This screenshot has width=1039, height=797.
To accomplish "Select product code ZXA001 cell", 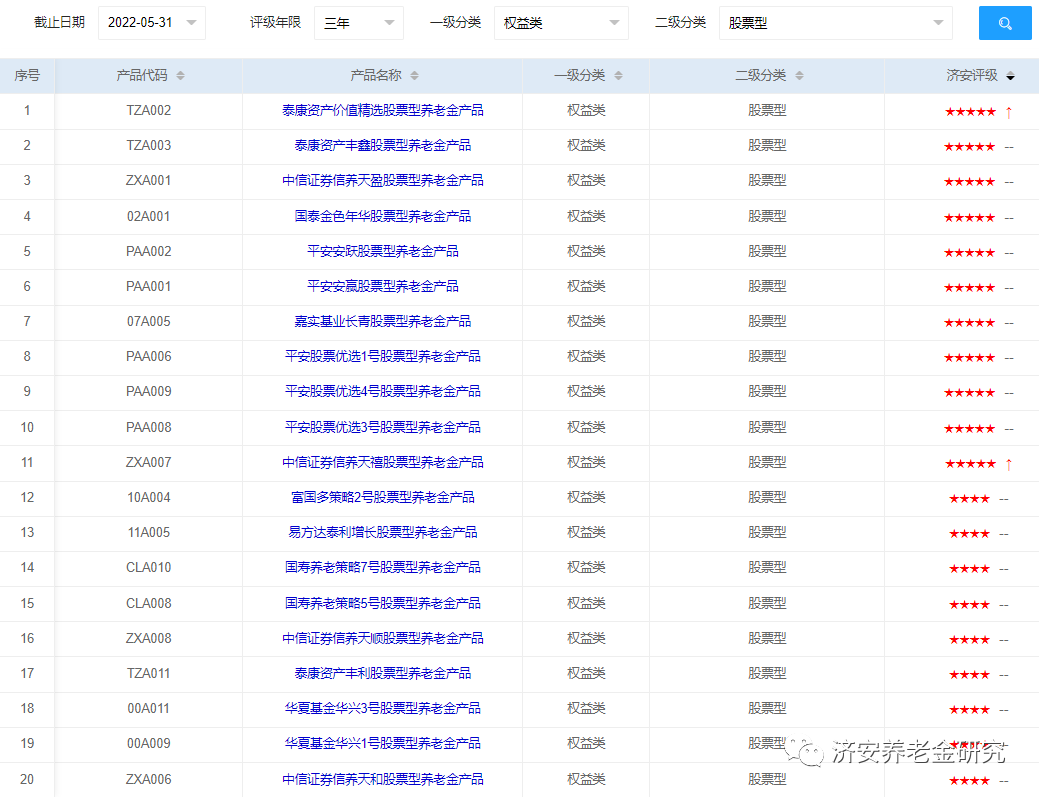I will [148, 181].
